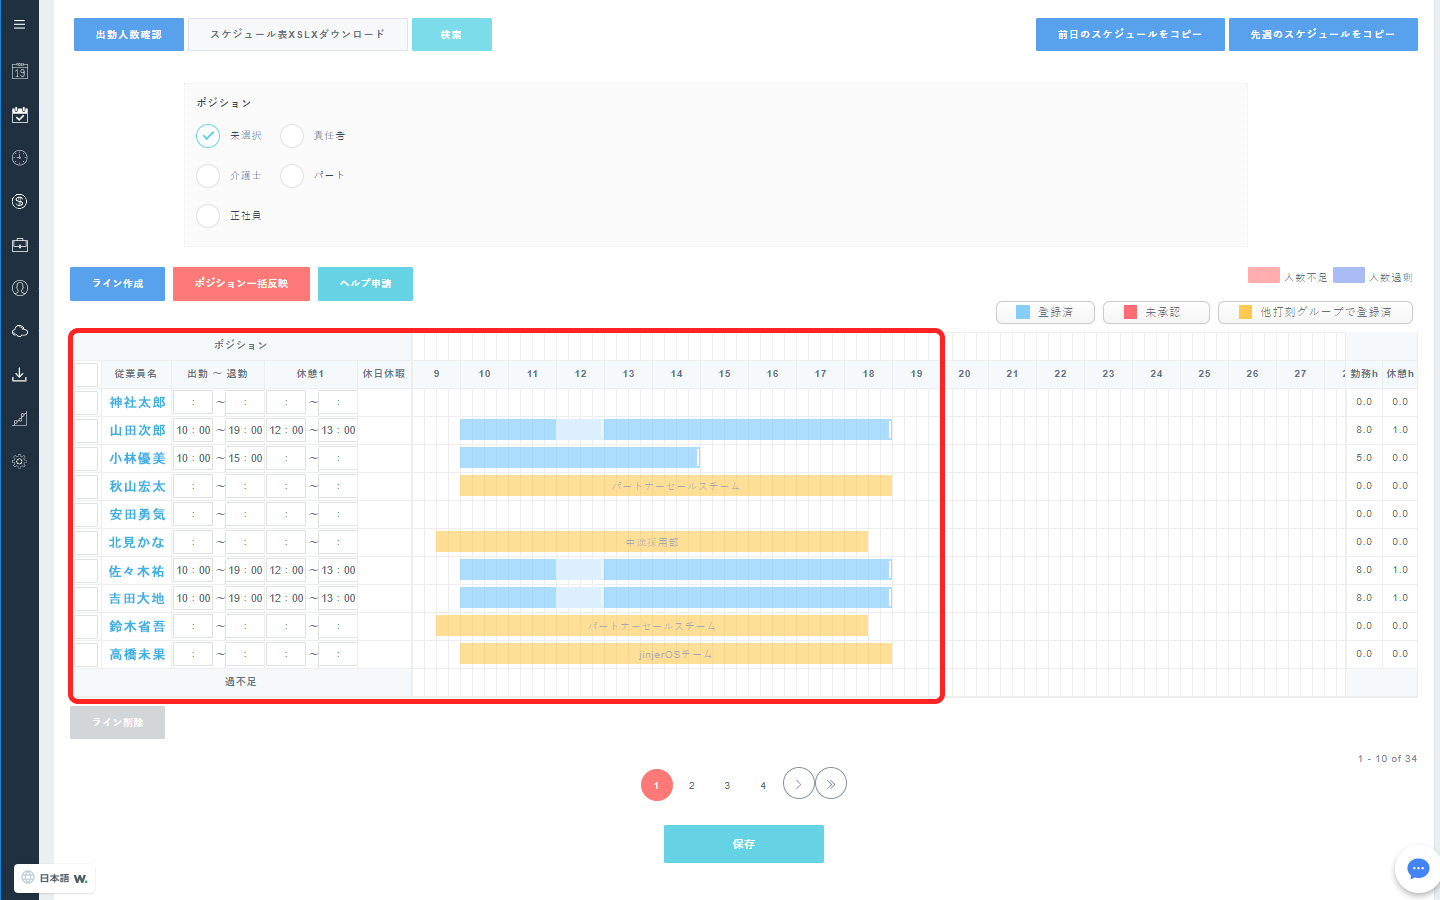Click the download icon in the sidebar
1440x900 pixels.
click(x=19, y=375)
